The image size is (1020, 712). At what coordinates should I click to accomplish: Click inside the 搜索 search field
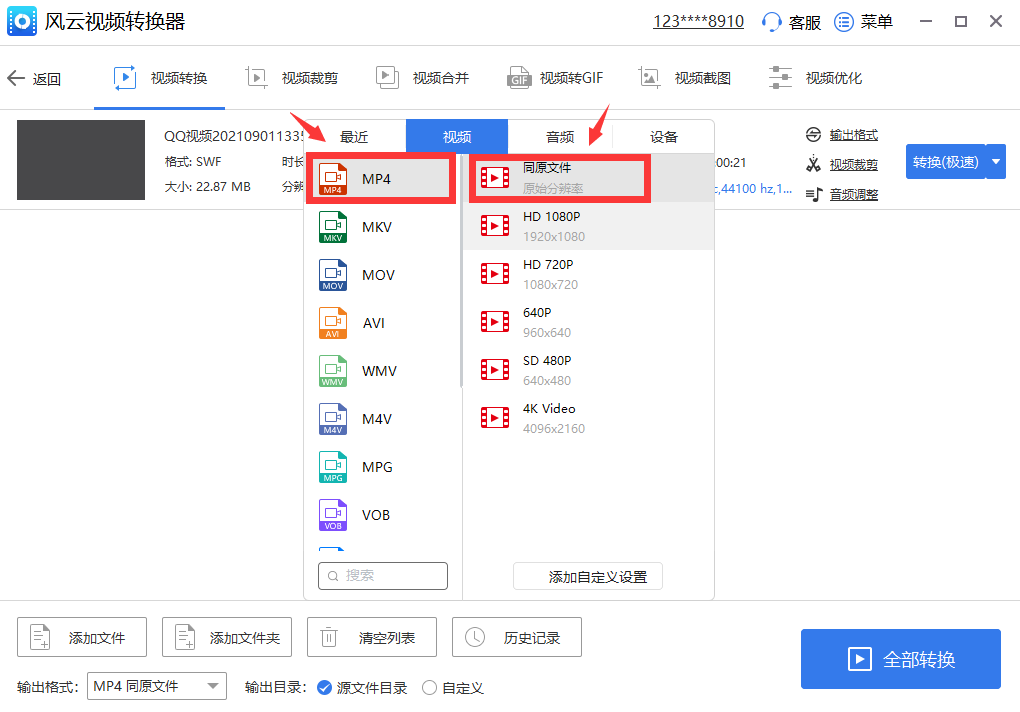pos(383,575)
